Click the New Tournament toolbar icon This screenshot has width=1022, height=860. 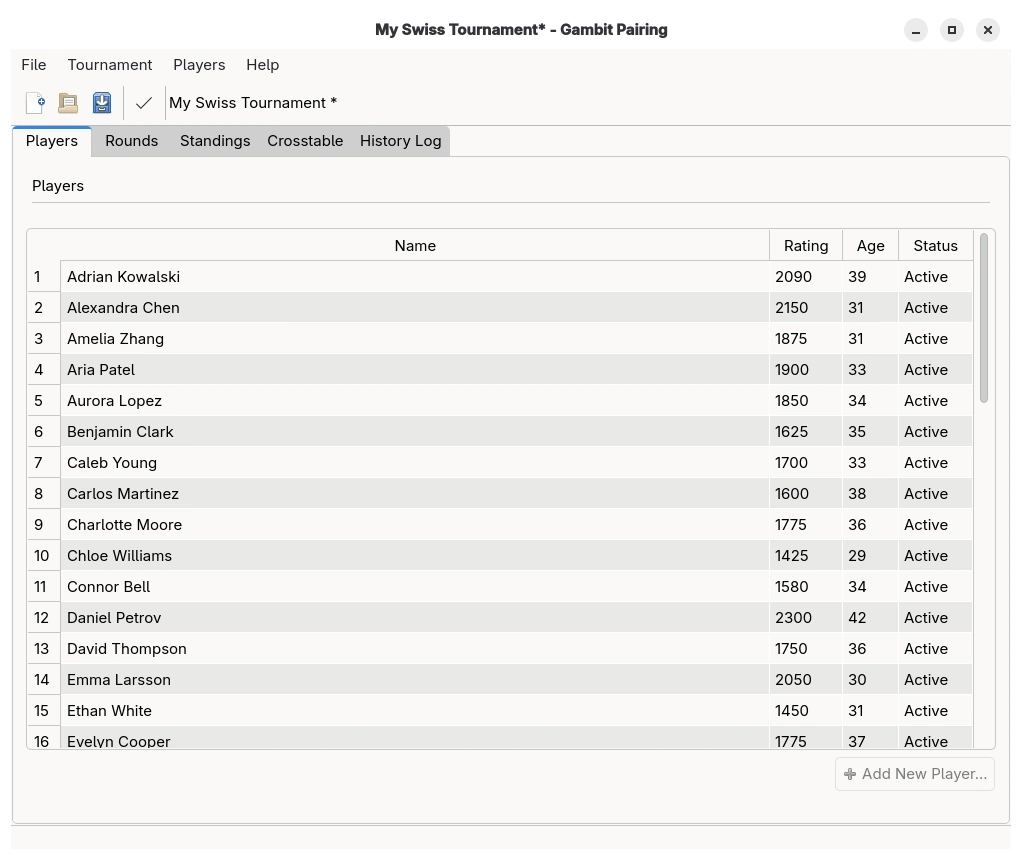pos(36,103)
